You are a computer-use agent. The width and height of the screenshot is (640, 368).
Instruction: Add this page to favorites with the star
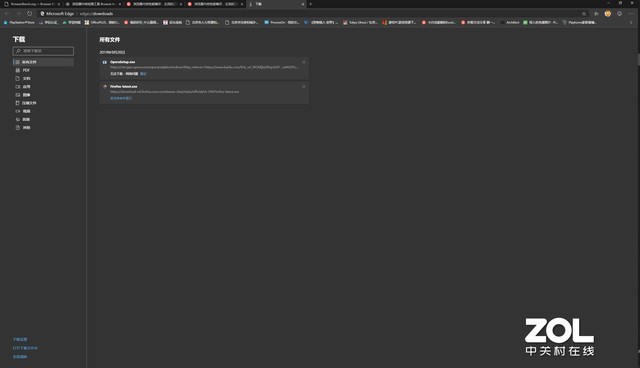pos(584,13)
